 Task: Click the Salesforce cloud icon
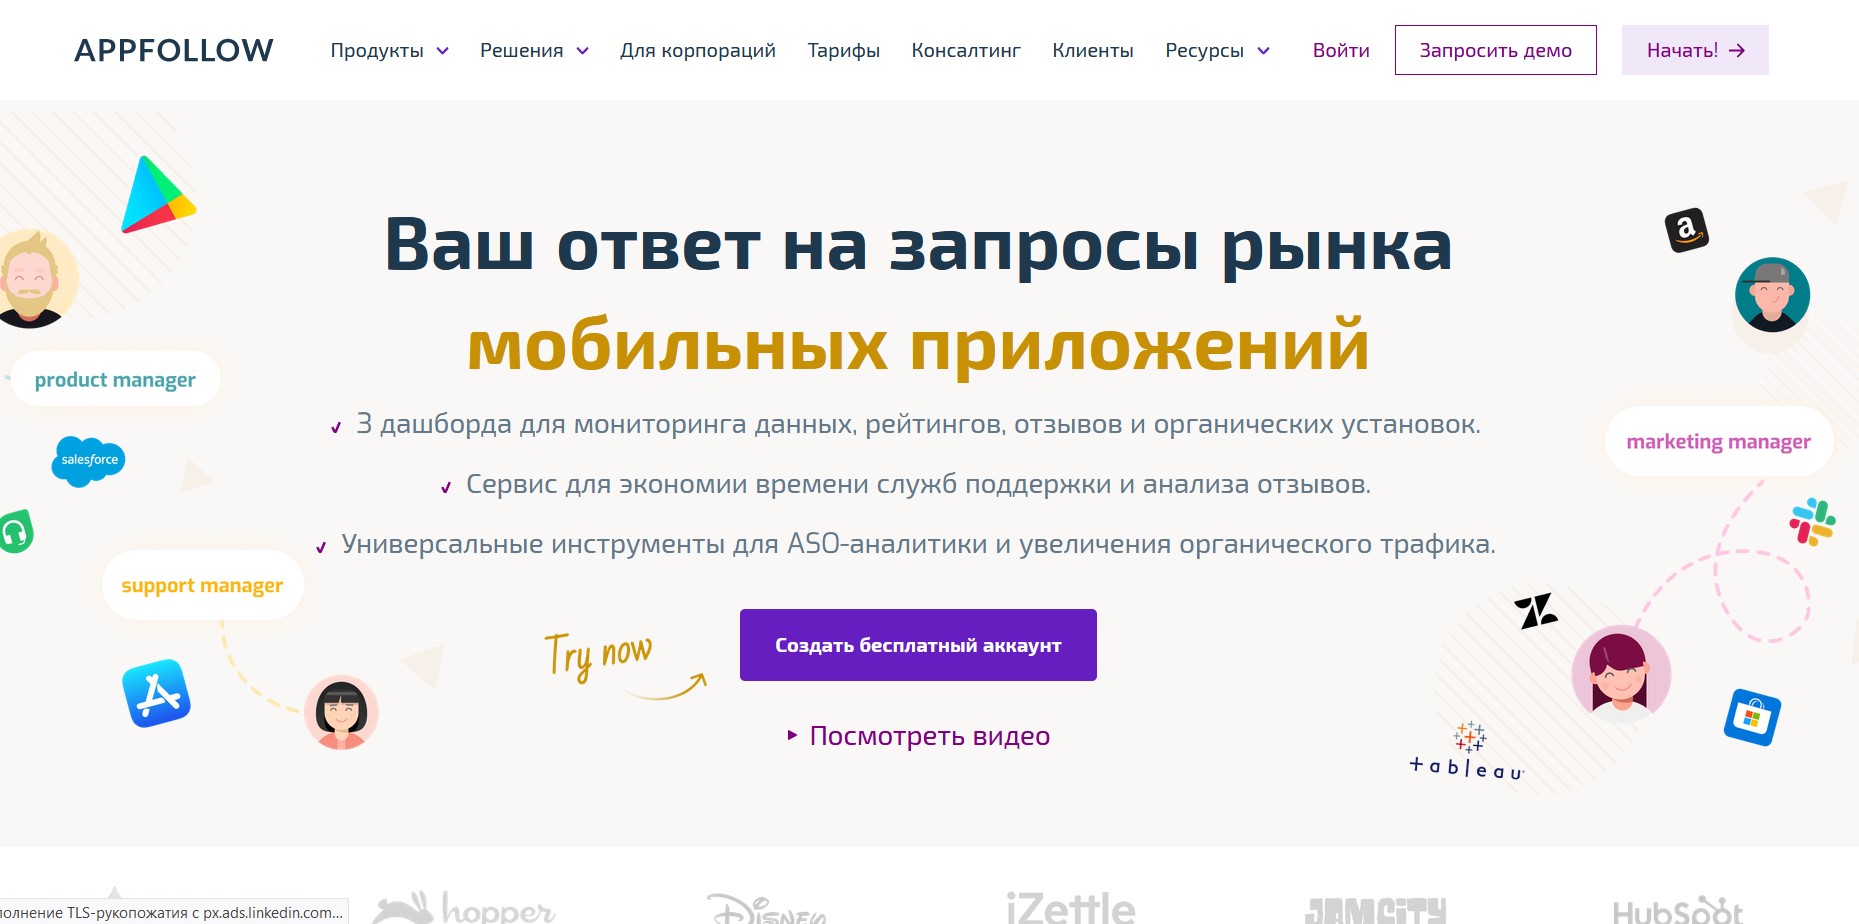pos(89,460)
